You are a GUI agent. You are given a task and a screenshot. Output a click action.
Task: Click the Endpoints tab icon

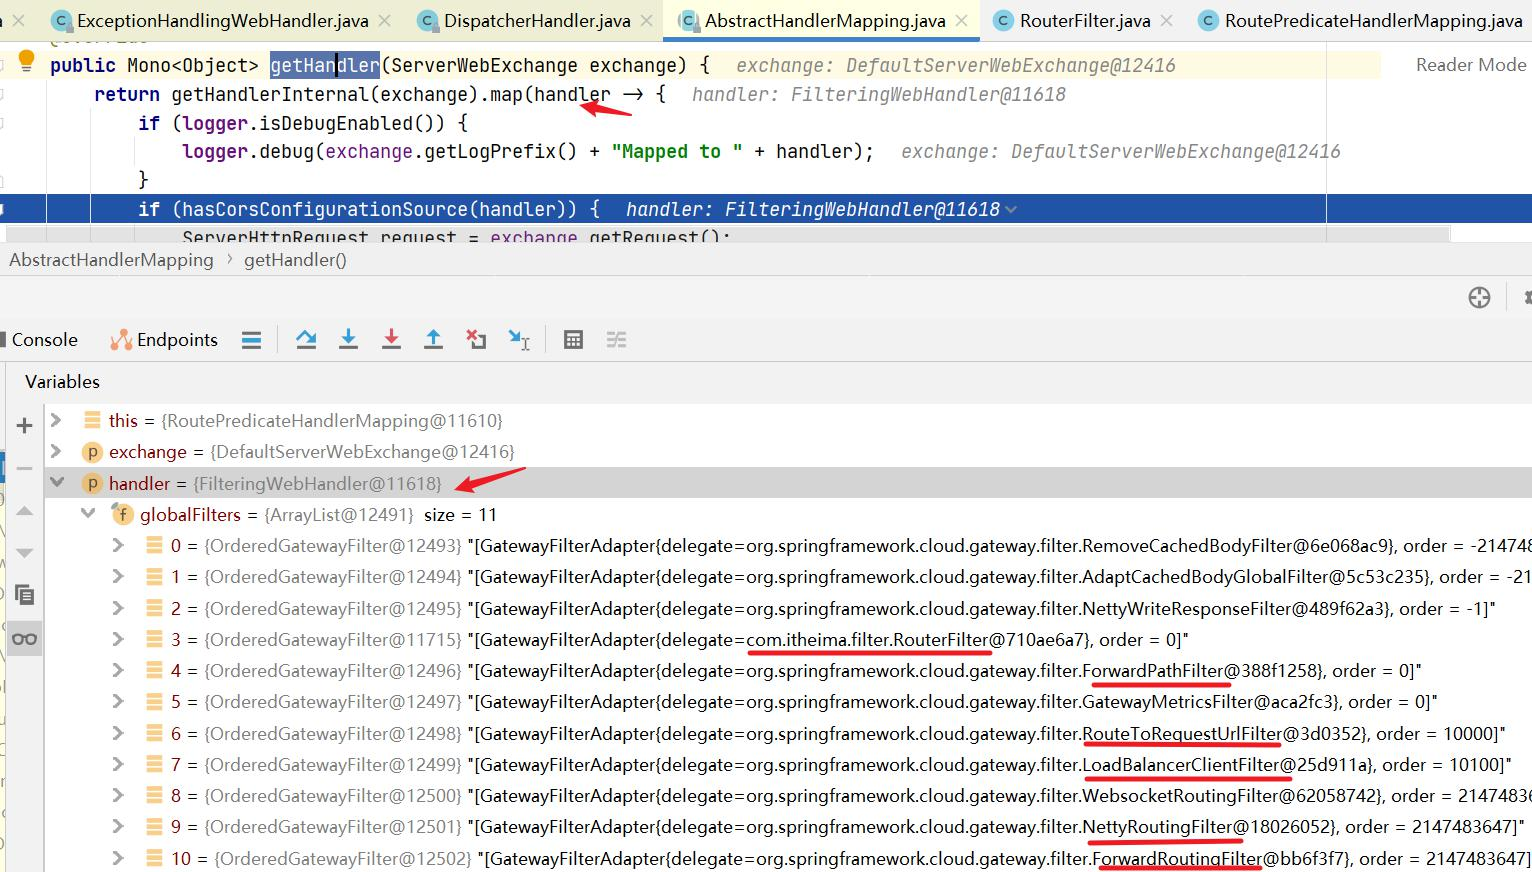click(x=121, y=340)
